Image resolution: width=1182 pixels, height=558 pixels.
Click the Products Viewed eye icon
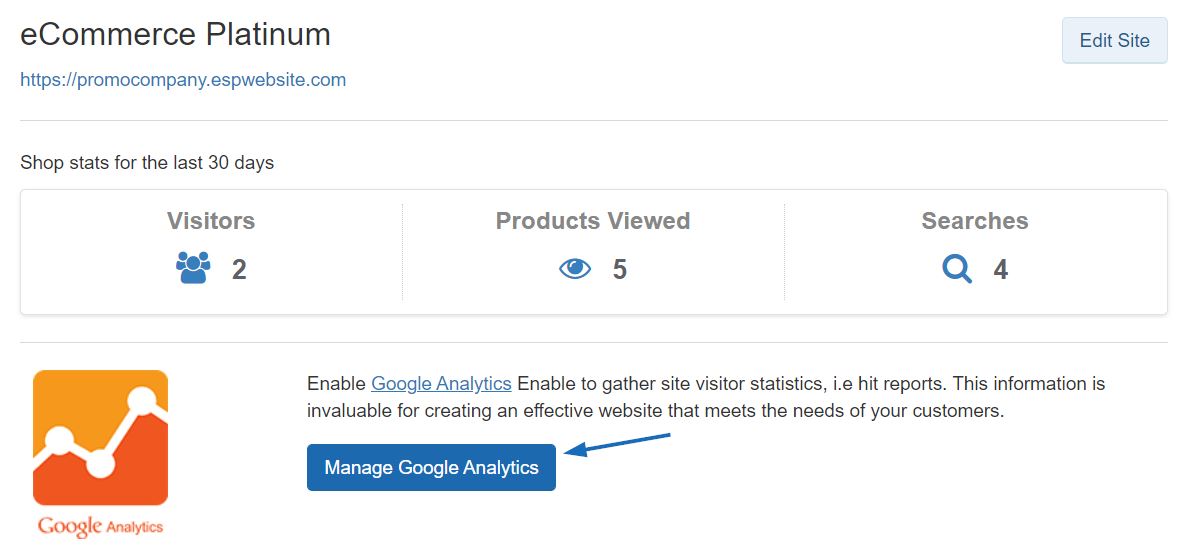tap(575, 268)
